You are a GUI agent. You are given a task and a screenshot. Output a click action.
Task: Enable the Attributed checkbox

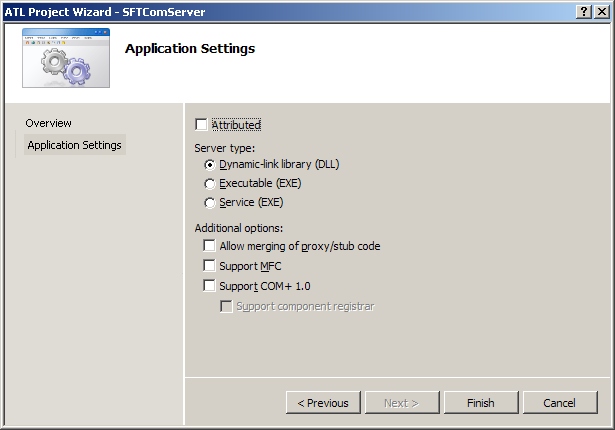pyautogui.click(x=202, y=125)
